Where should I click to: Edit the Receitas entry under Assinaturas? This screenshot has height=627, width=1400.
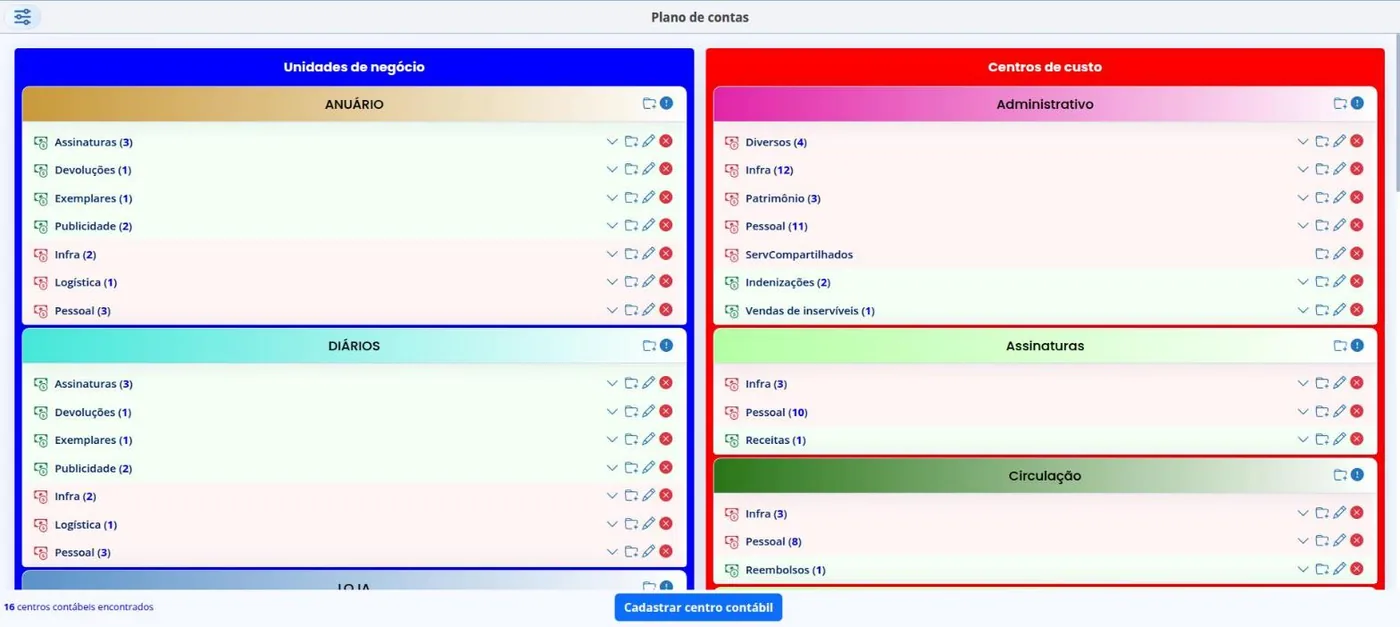[x=1339, y=439]
